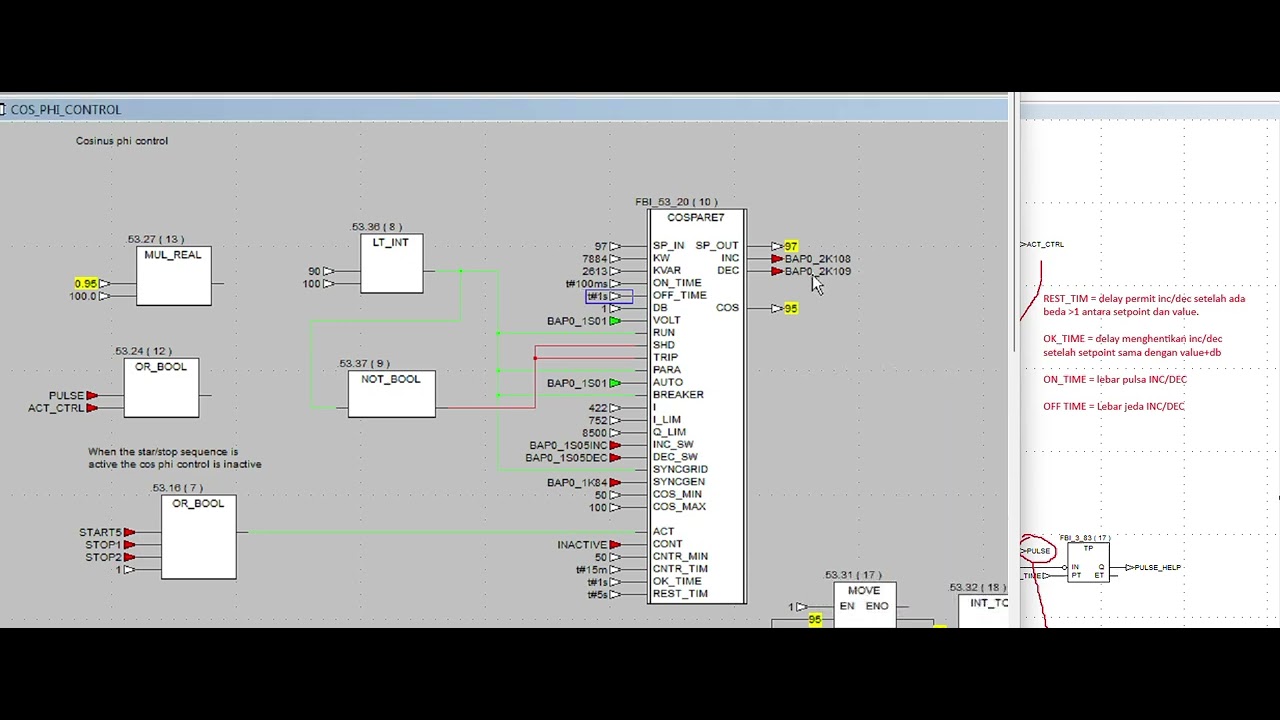
Task: Click the 90 input of LT_INT
Action: 314,271
